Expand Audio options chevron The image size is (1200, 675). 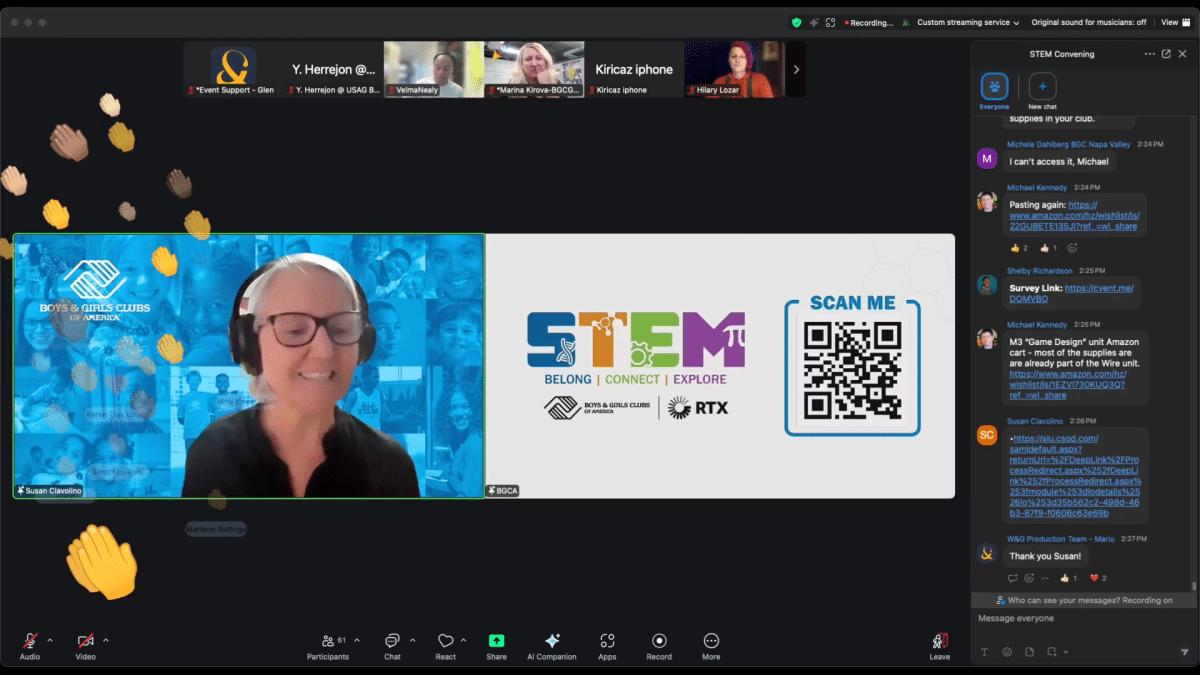coord(50,640)
